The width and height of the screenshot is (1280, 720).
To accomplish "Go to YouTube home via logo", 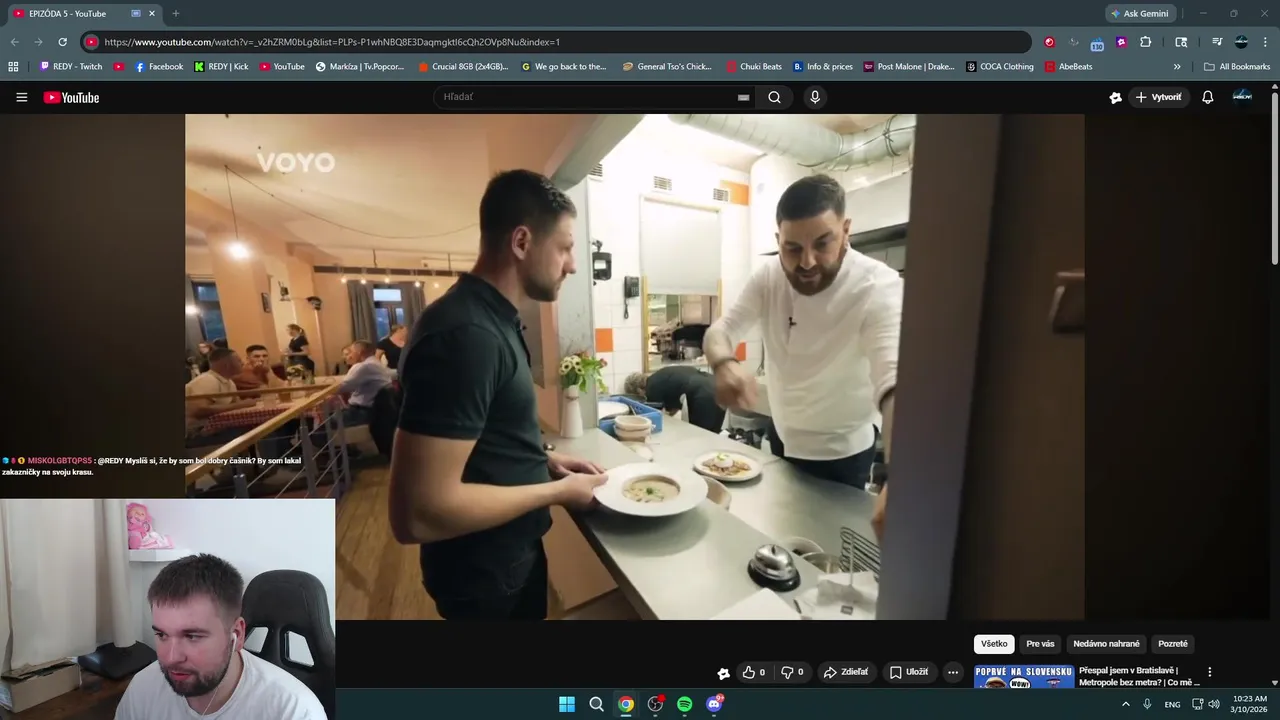I will [x=71, y=97].
